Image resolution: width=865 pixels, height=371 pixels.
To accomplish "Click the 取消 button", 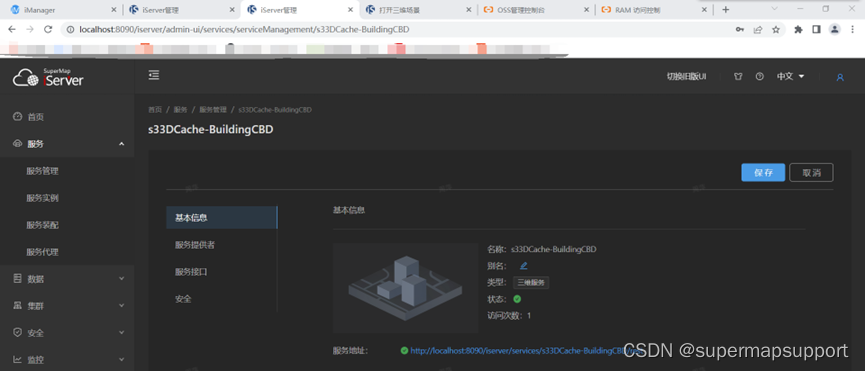I will [811, 173].
